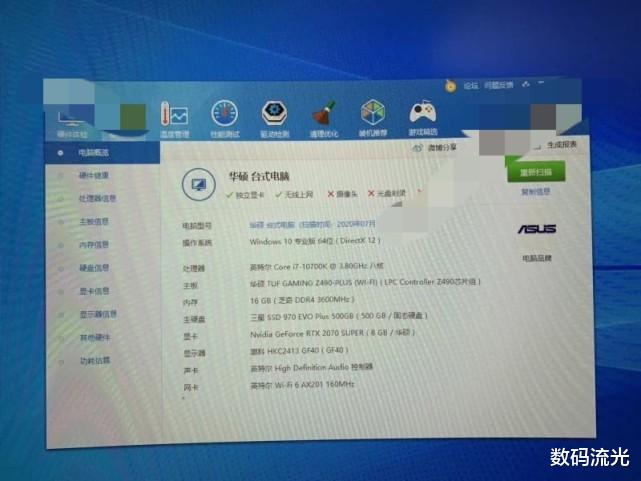Image resolution: width=641 pixels, height=481 pixels.
Task: Minimize the window with the dash button
Action: 541,83
